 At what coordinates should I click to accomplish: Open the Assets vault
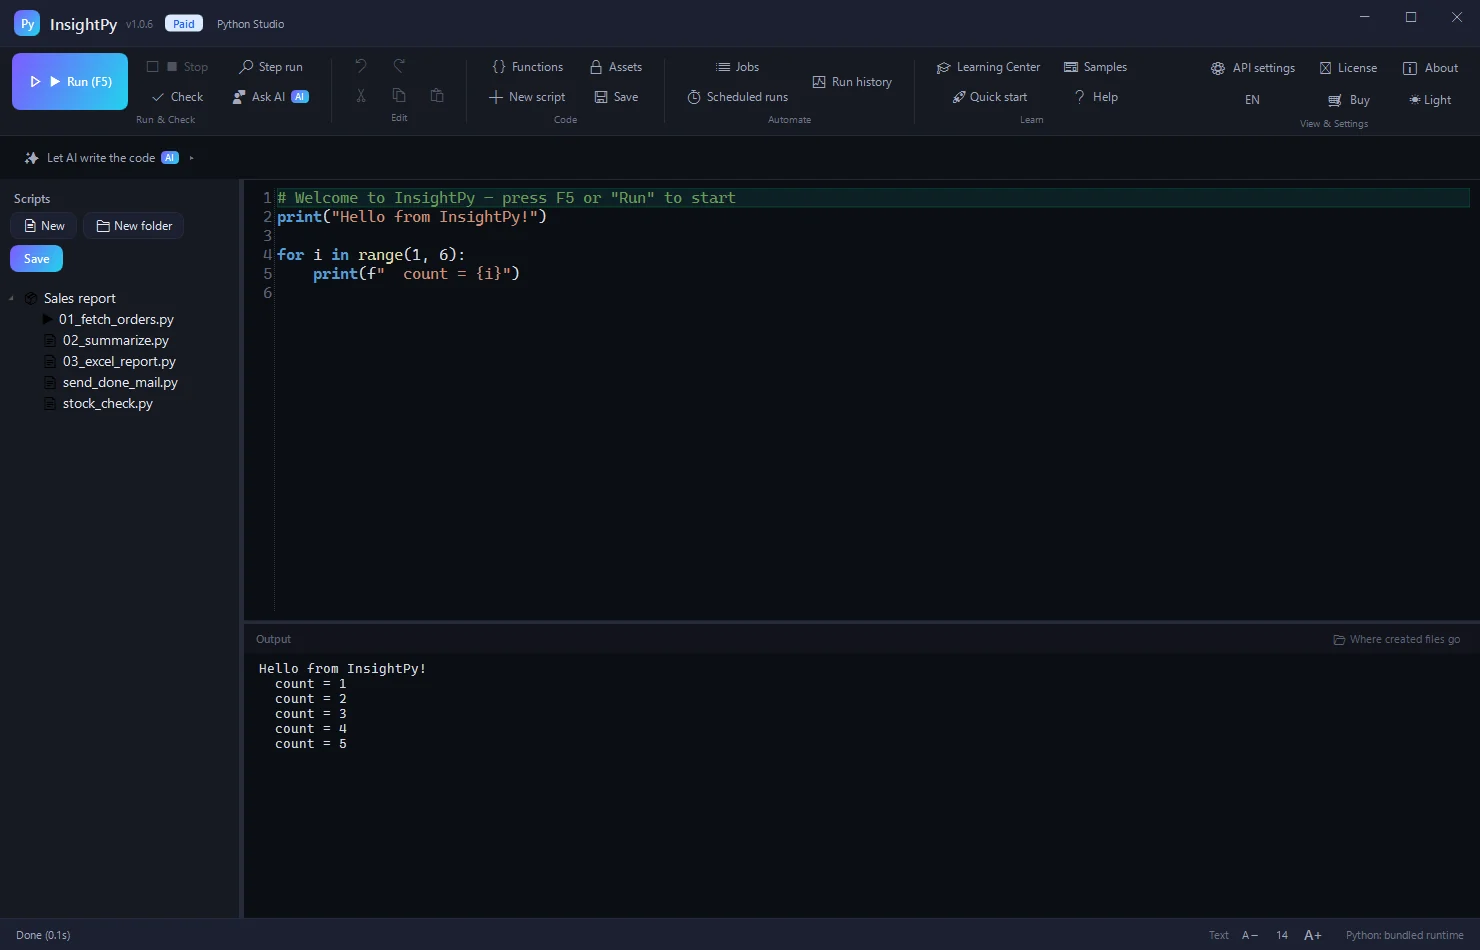(x=616, y=67)
